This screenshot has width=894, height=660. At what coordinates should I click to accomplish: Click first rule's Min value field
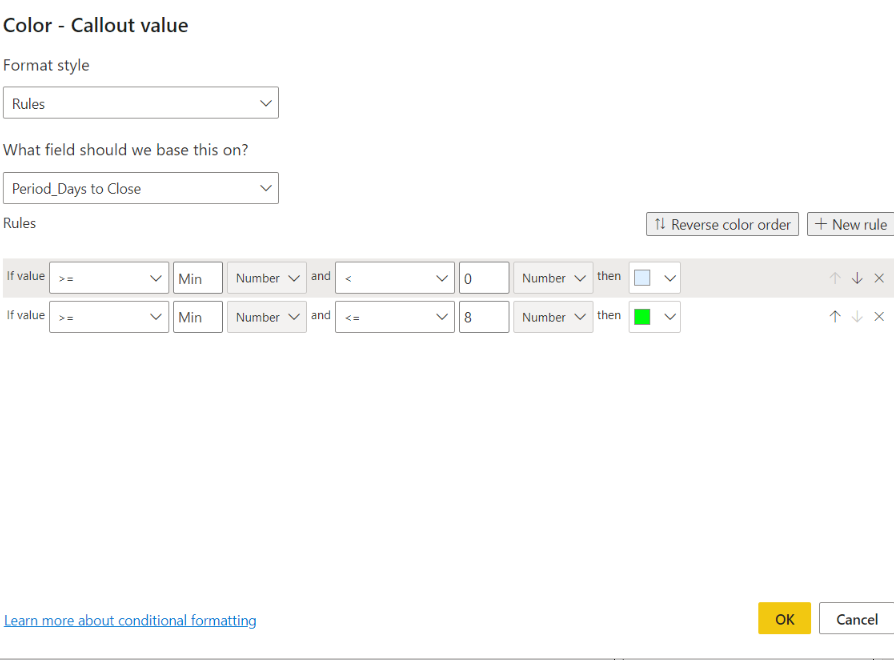pos(198,278)
